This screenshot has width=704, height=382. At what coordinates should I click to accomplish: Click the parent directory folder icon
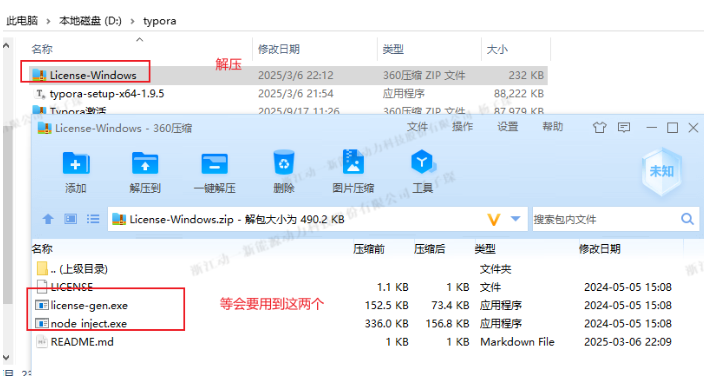coord(42,268)
